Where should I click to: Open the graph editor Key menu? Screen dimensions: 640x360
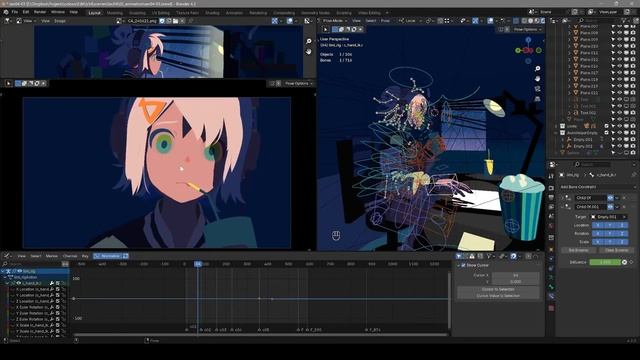(85, 256)
